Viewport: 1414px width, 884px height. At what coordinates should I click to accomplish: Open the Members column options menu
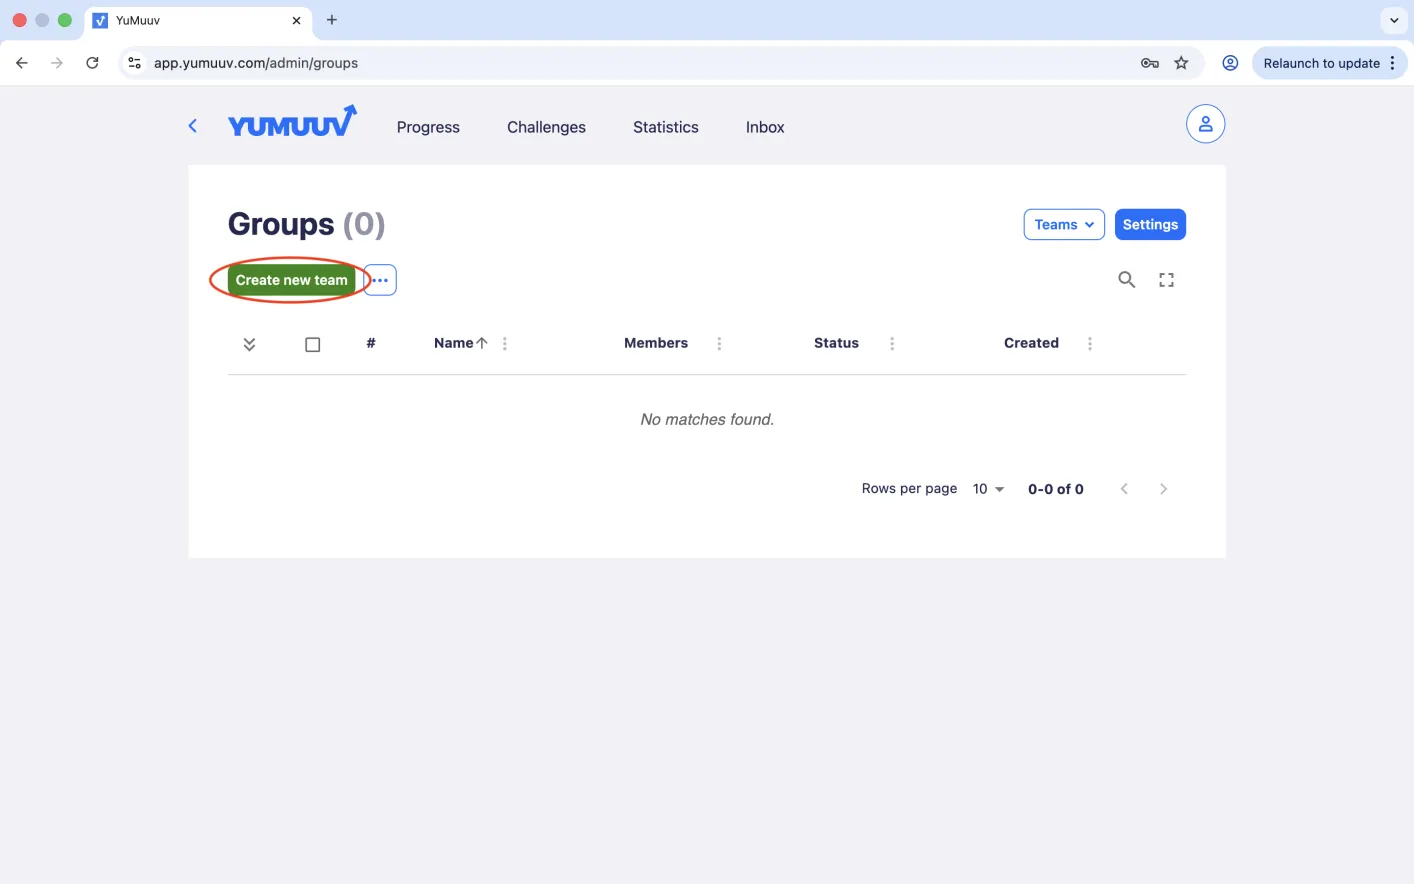click(x=719, y=344)
